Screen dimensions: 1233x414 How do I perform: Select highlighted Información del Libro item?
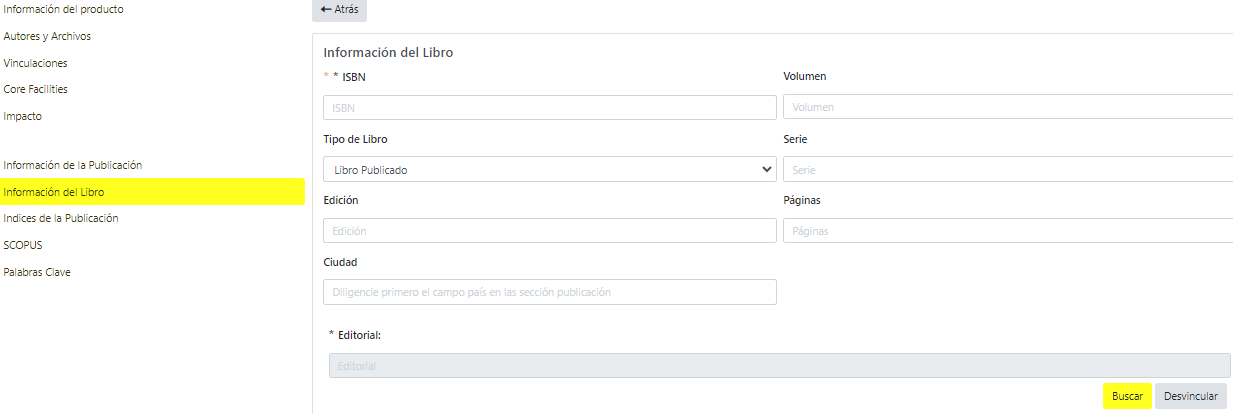(x=54, y=191)
